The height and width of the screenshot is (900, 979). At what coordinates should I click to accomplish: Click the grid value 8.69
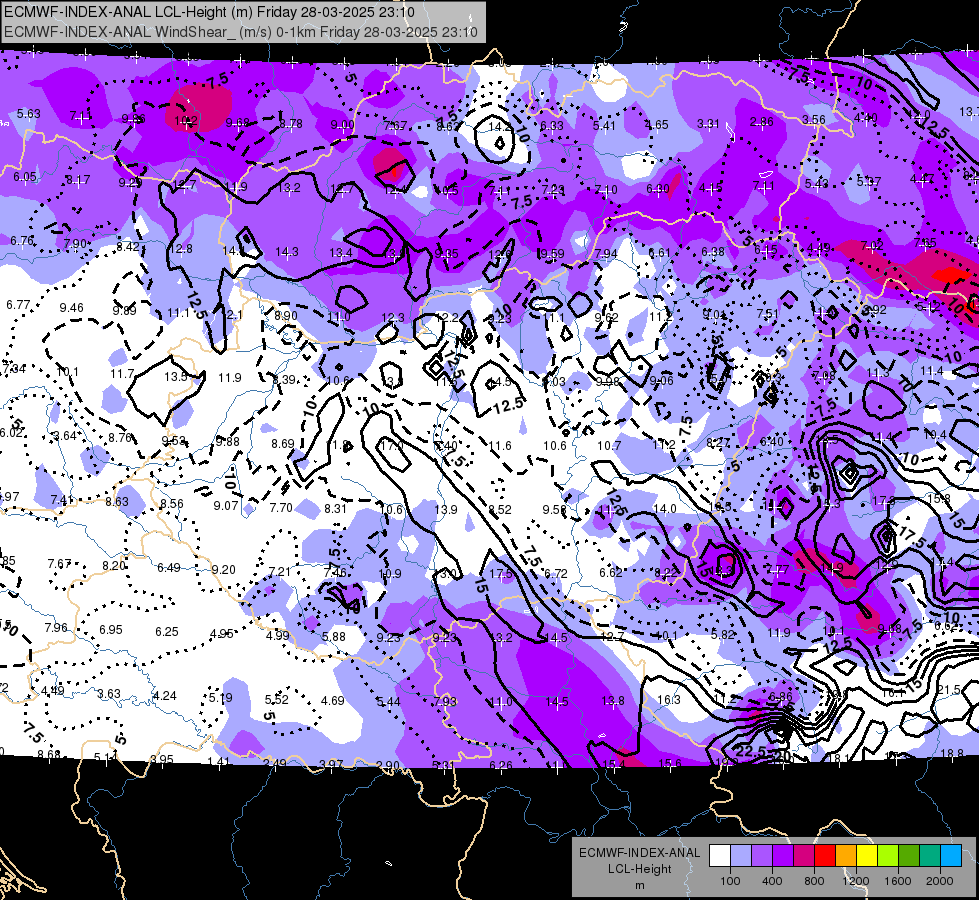[283, 444]
